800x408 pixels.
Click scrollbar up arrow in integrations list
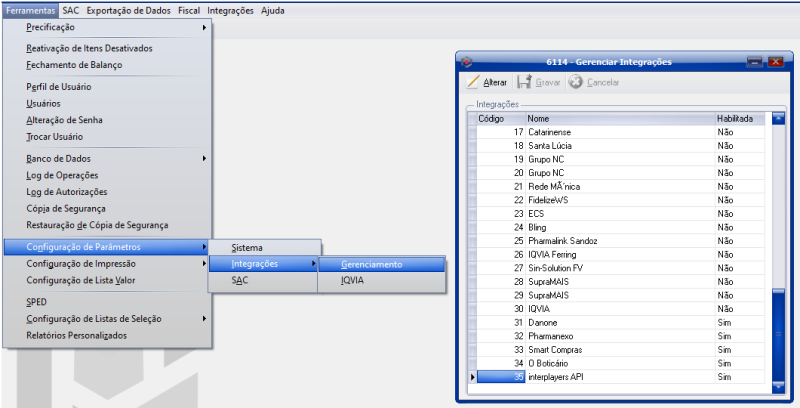coord(778,118)
